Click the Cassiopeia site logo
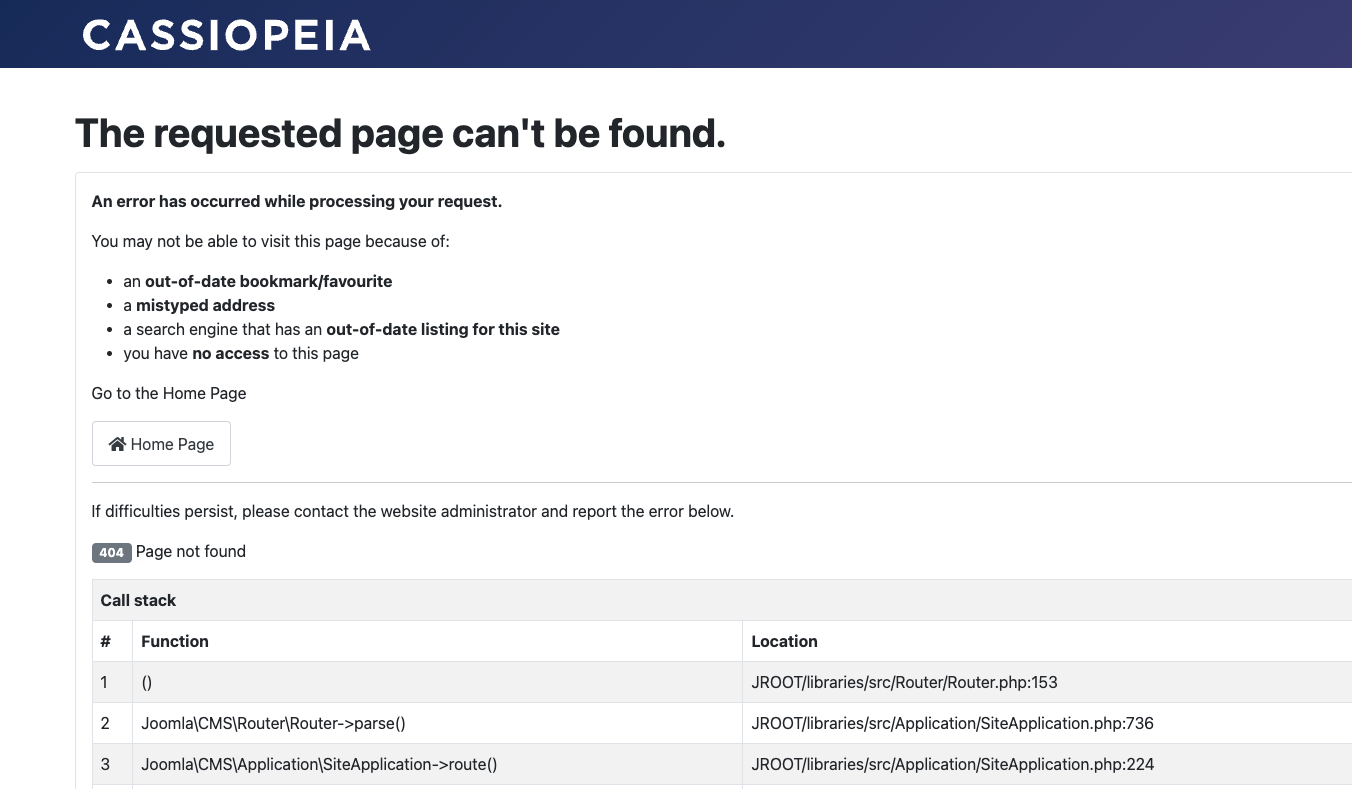The image size is (1352, 789). [x=226, y=36]
